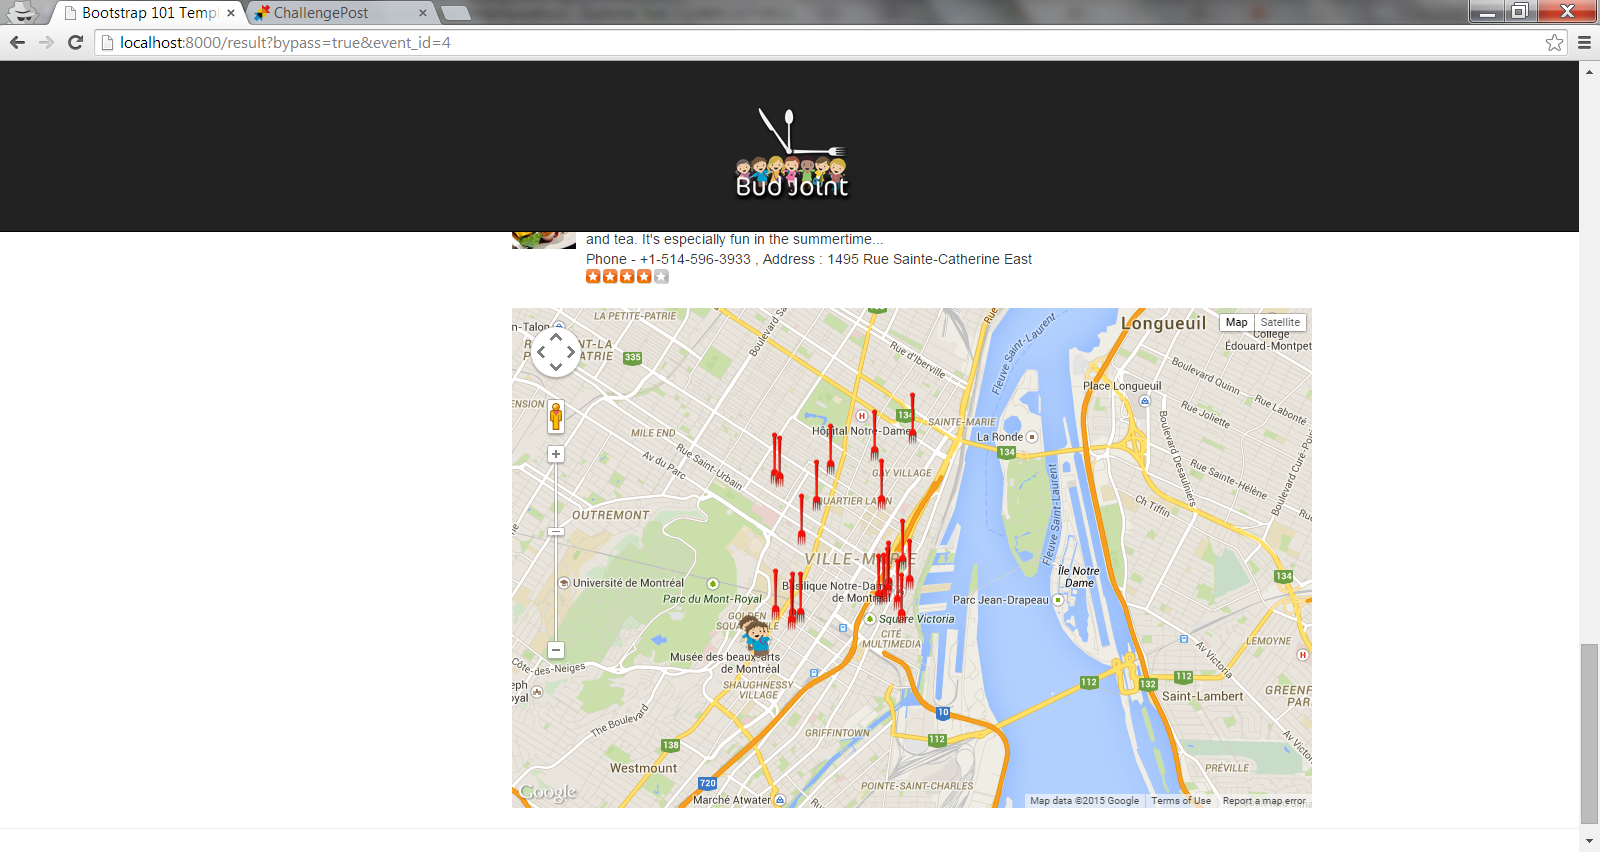Click the Place Longueuil map icon
1600x852 pixels.
1145,400
